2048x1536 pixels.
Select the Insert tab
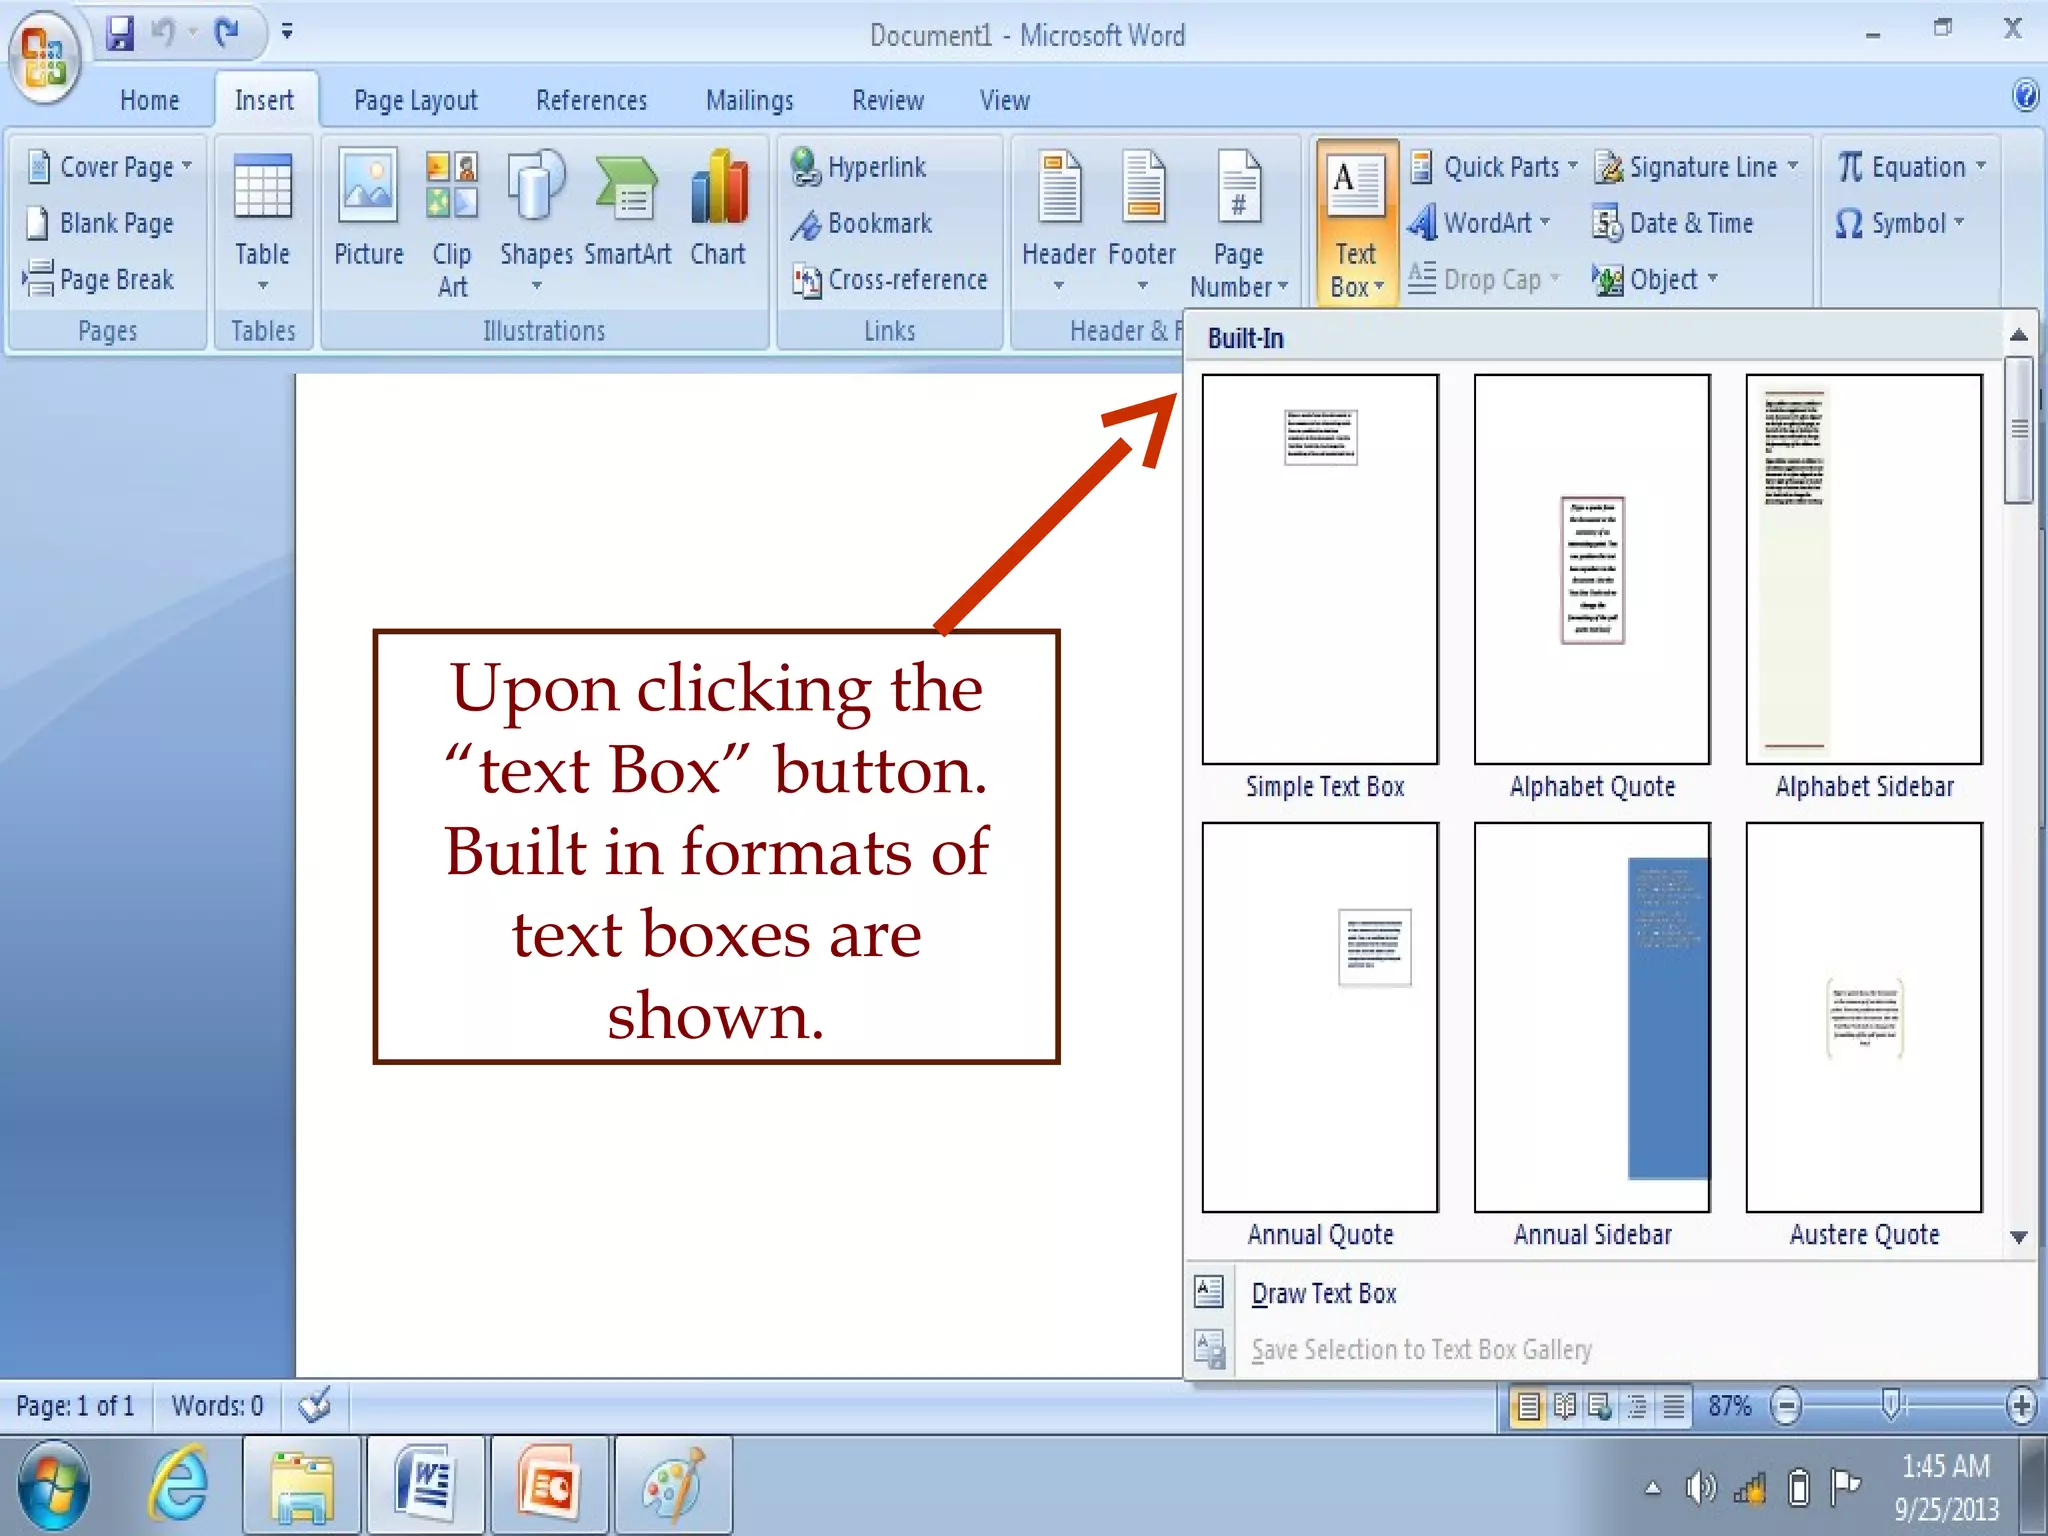click(x=264, y=100)
